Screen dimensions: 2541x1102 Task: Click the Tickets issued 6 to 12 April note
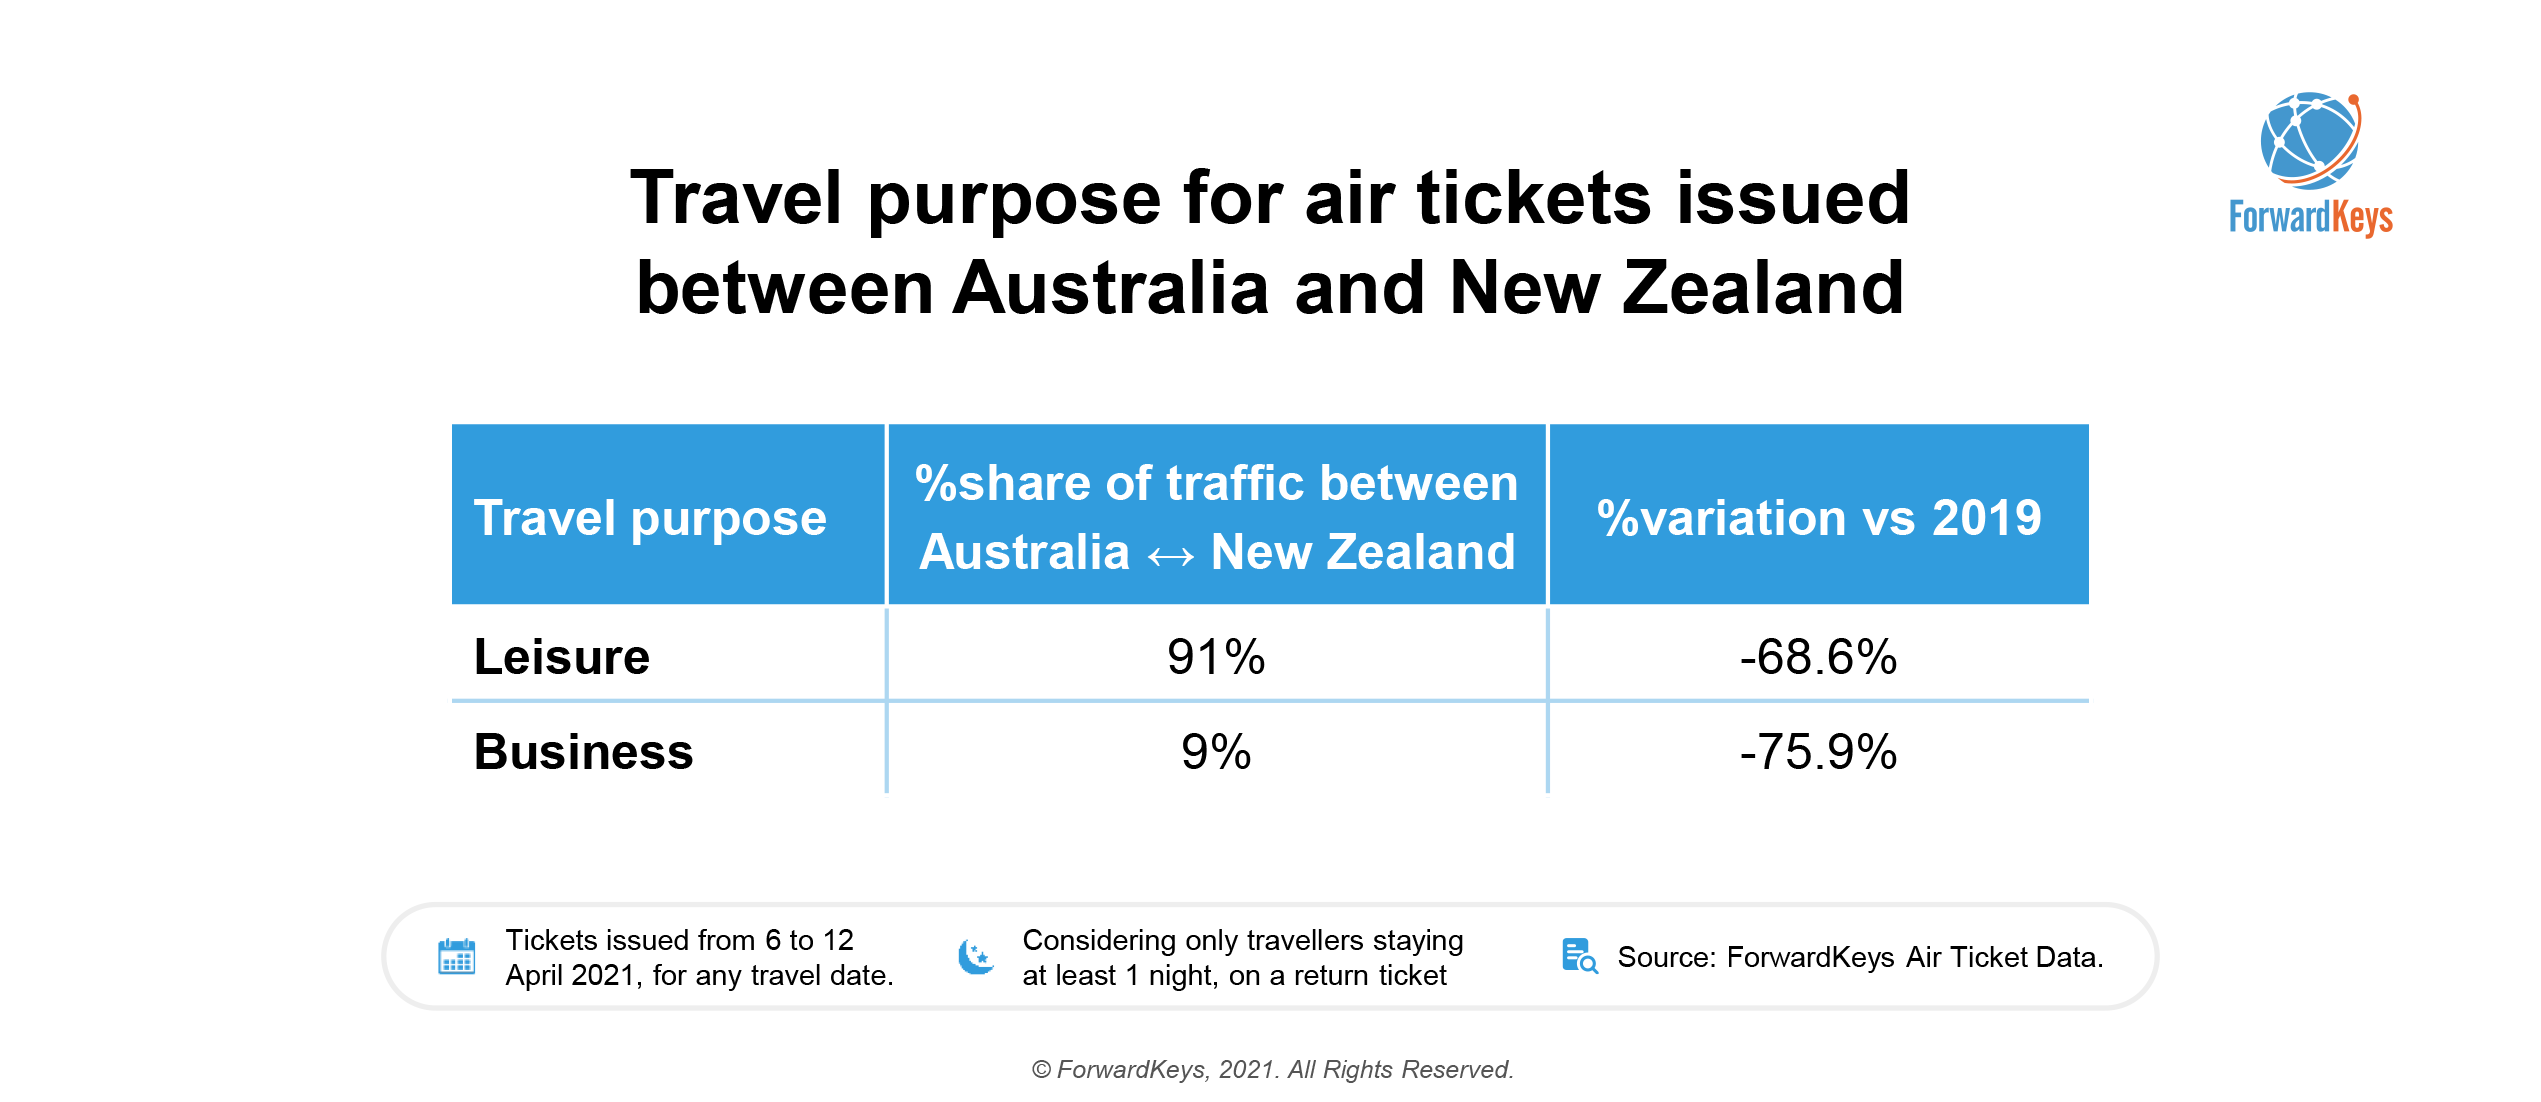pos(699,957)
